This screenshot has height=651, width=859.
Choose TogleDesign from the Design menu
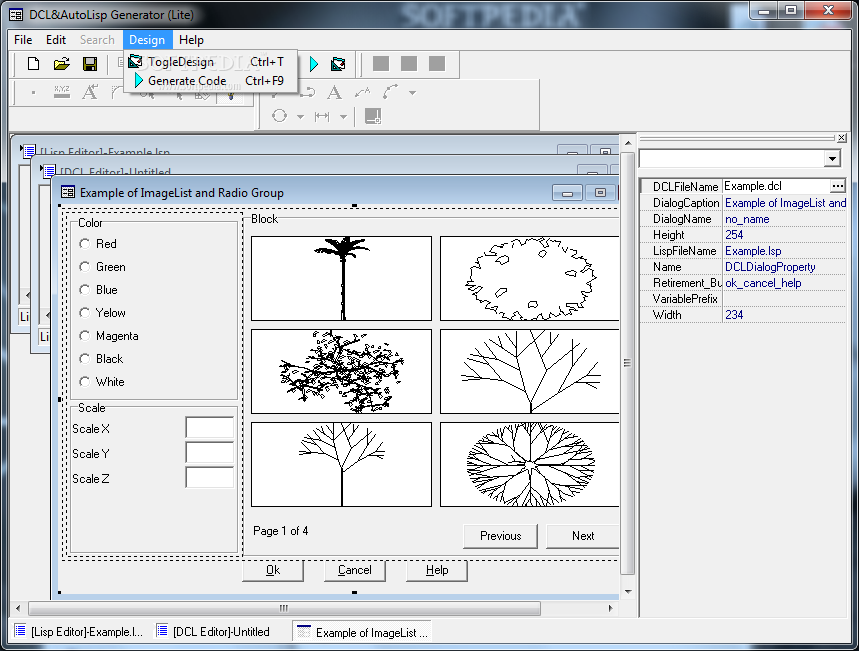click(211, 62)
